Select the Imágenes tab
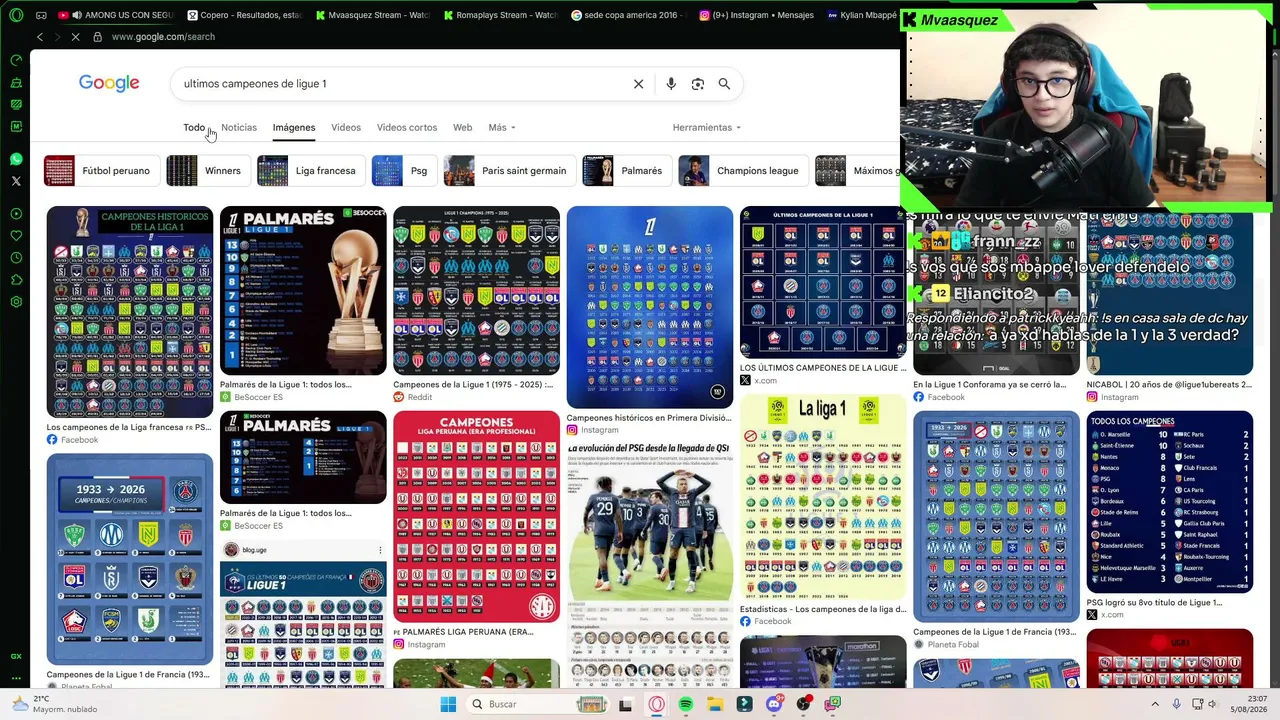This screenshot has width=1280, height=720. (x=294, y=128)
